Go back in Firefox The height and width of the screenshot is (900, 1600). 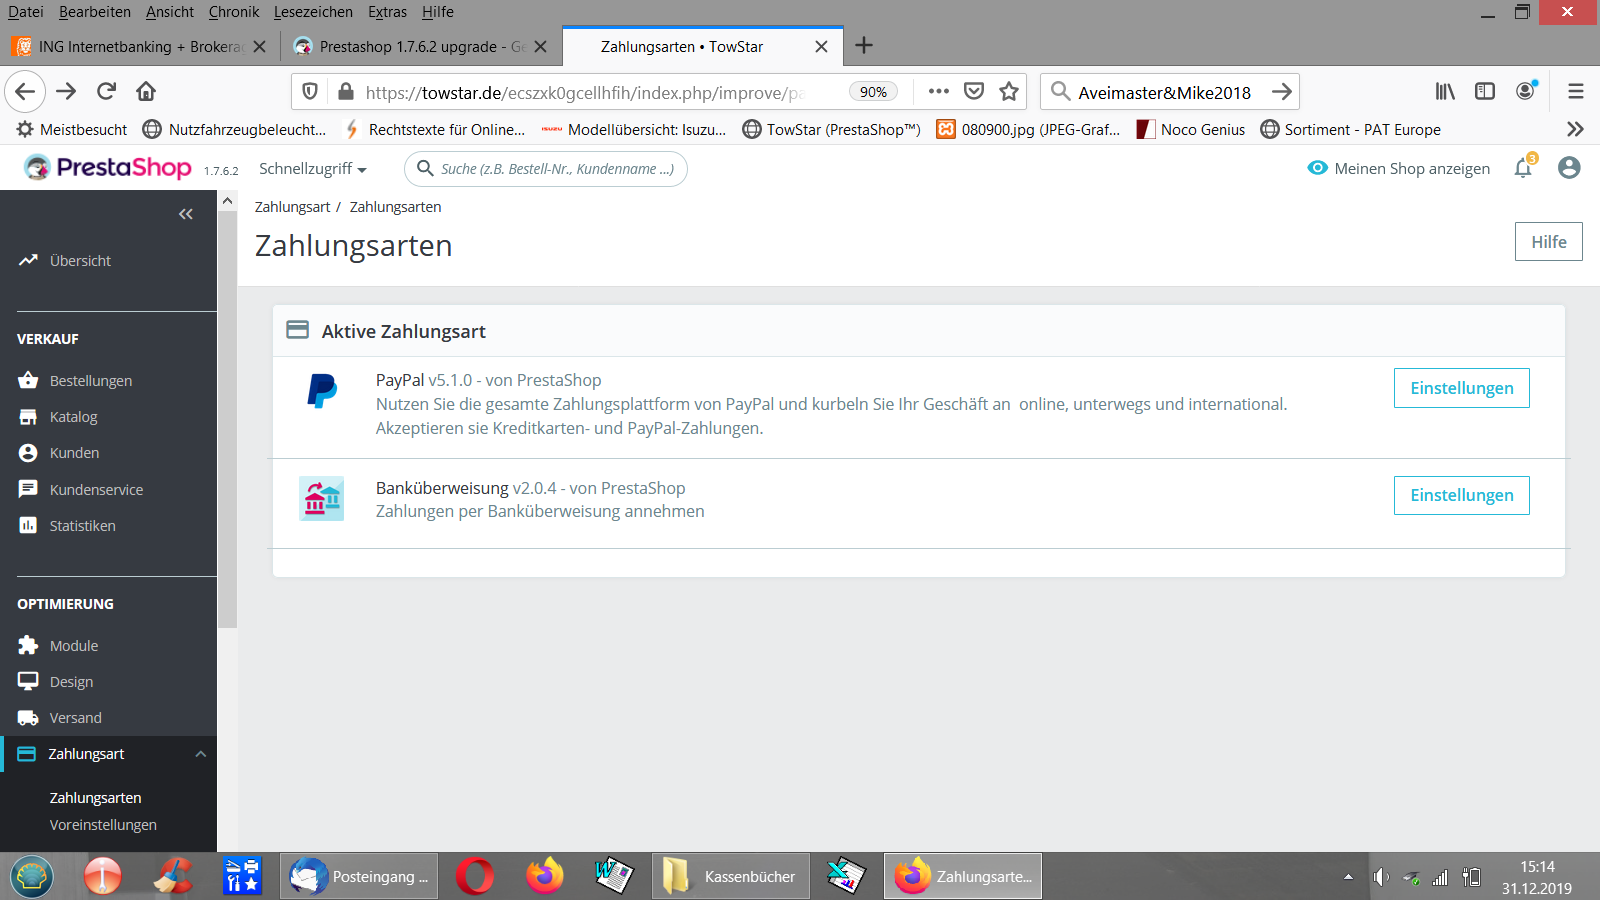(25, 91)
